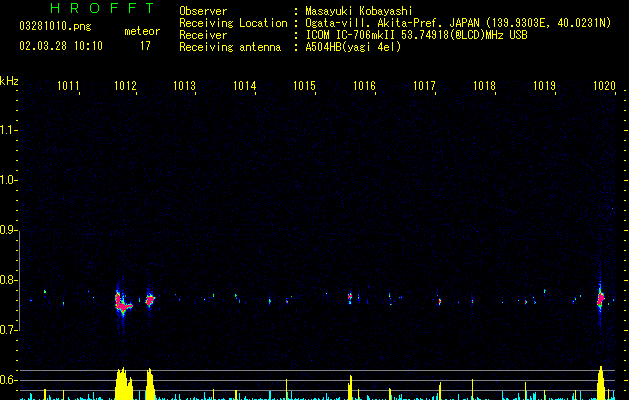Click the yellow intensity peak under 1020
The image size is (629, 400).
[601, 383]
